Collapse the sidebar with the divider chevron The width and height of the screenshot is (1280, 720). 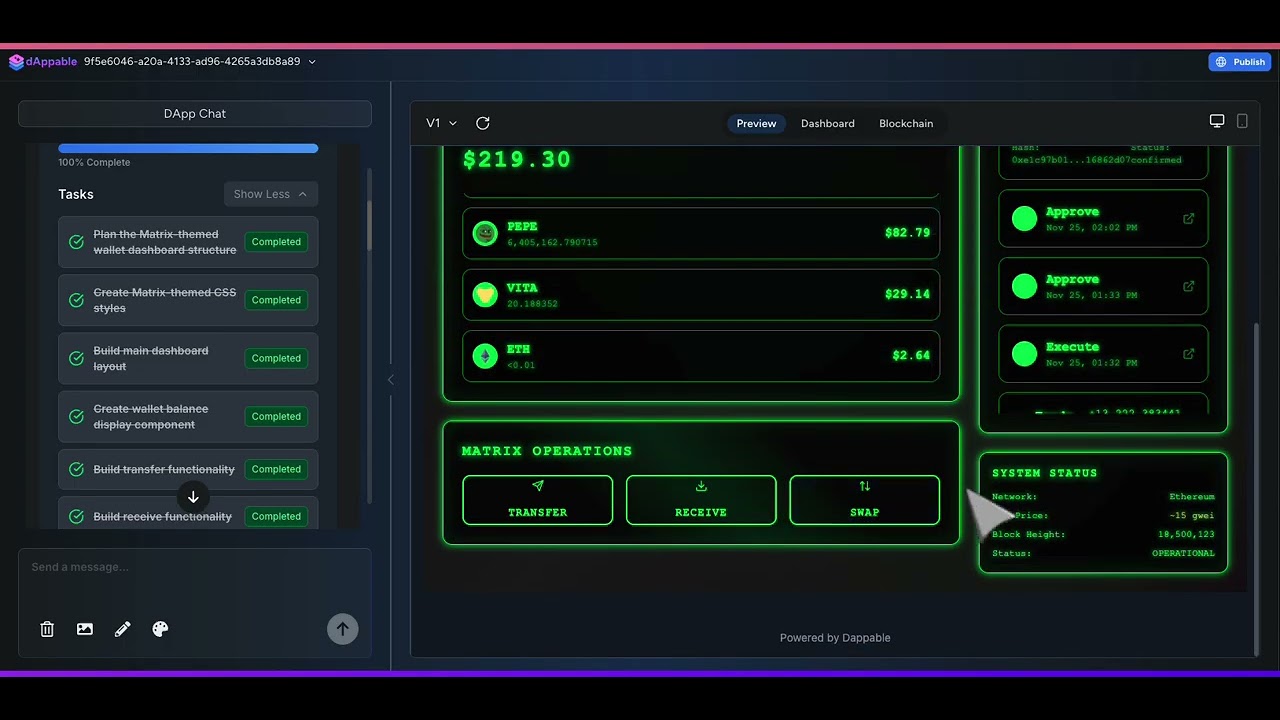pos(391,380)
